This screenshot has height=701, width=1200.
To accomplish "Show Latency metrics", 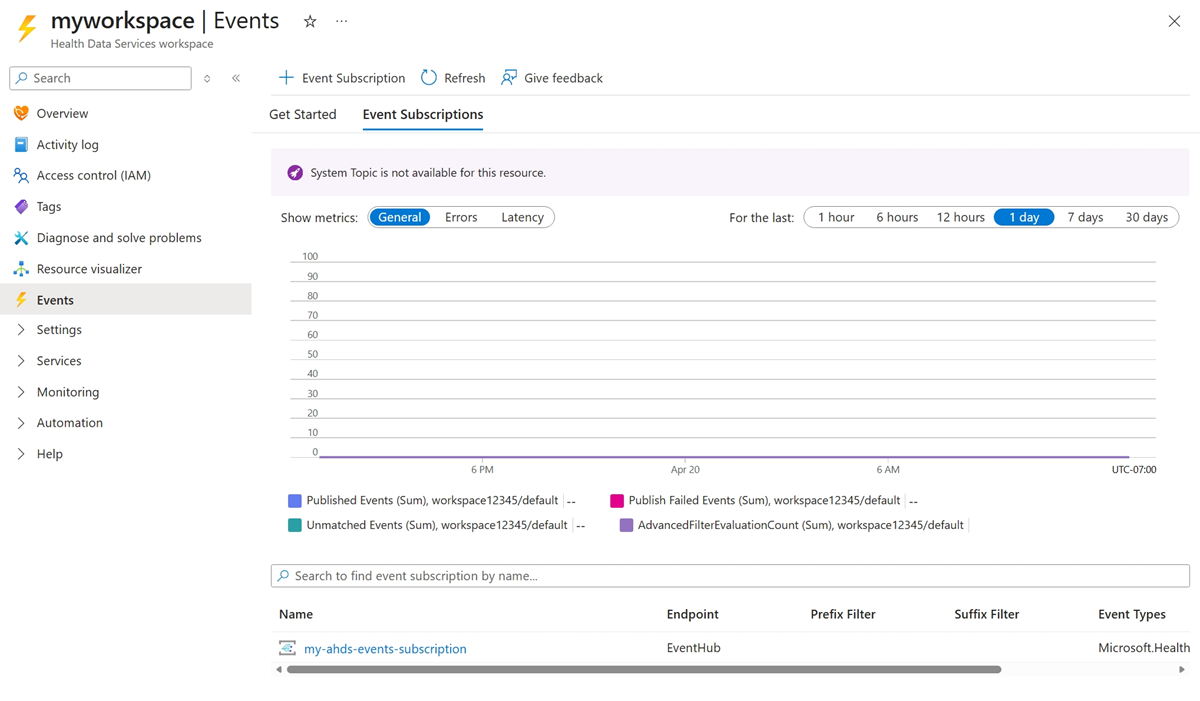I will (522, 217).
